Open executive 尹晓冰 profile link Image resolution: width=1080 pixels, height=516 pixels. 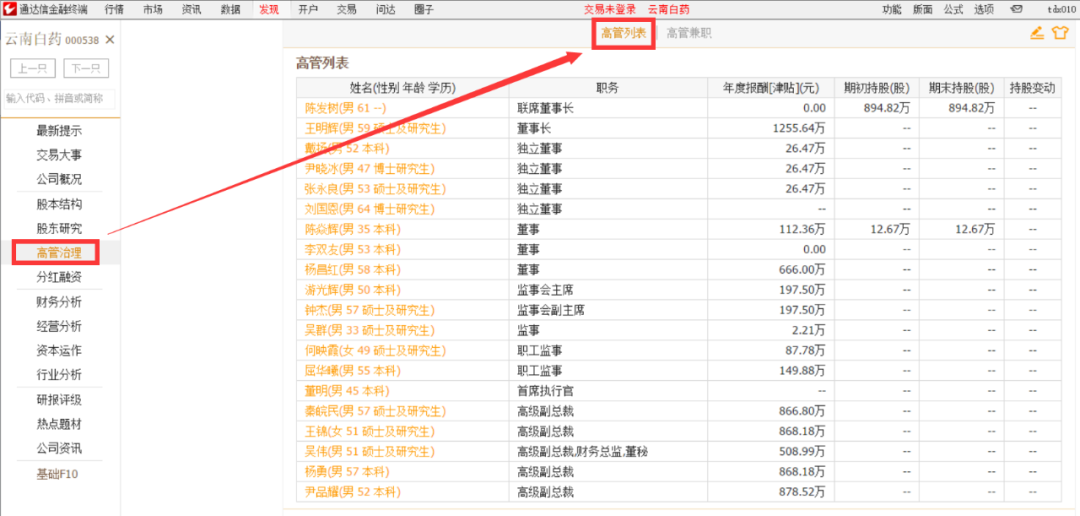[370, 169]
